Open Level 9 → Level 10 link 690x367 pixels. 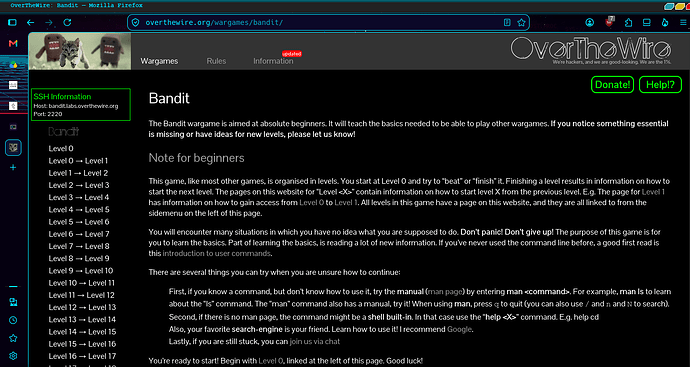81,271
